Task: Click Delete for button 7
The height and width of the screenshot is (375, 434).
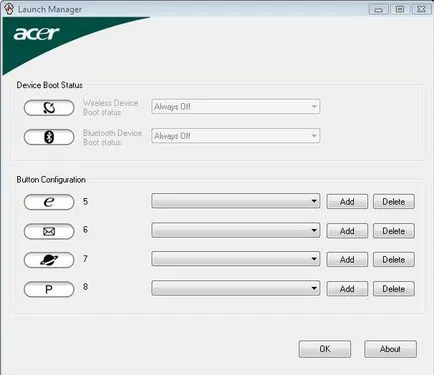Action: [x=394, y=260]
